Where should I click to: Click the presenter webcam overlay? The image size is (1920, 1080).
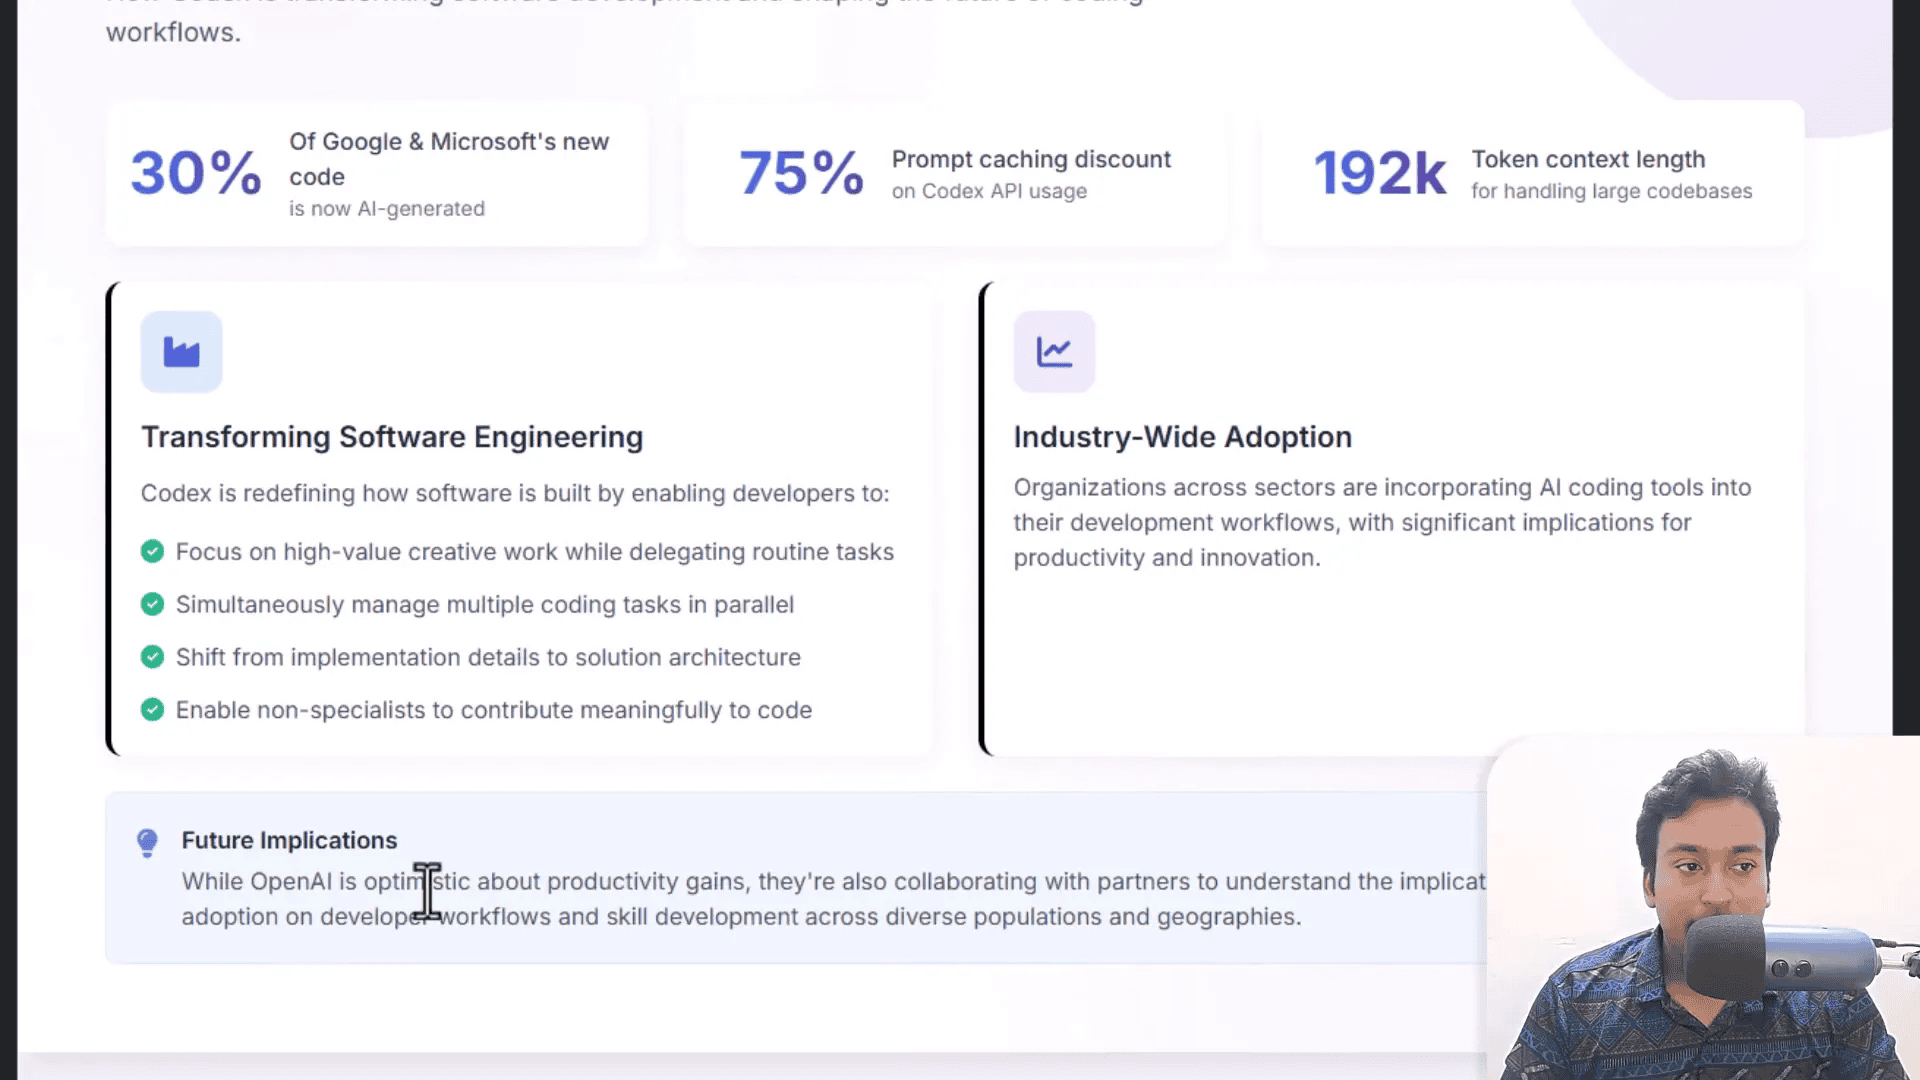pos(1703,908)
